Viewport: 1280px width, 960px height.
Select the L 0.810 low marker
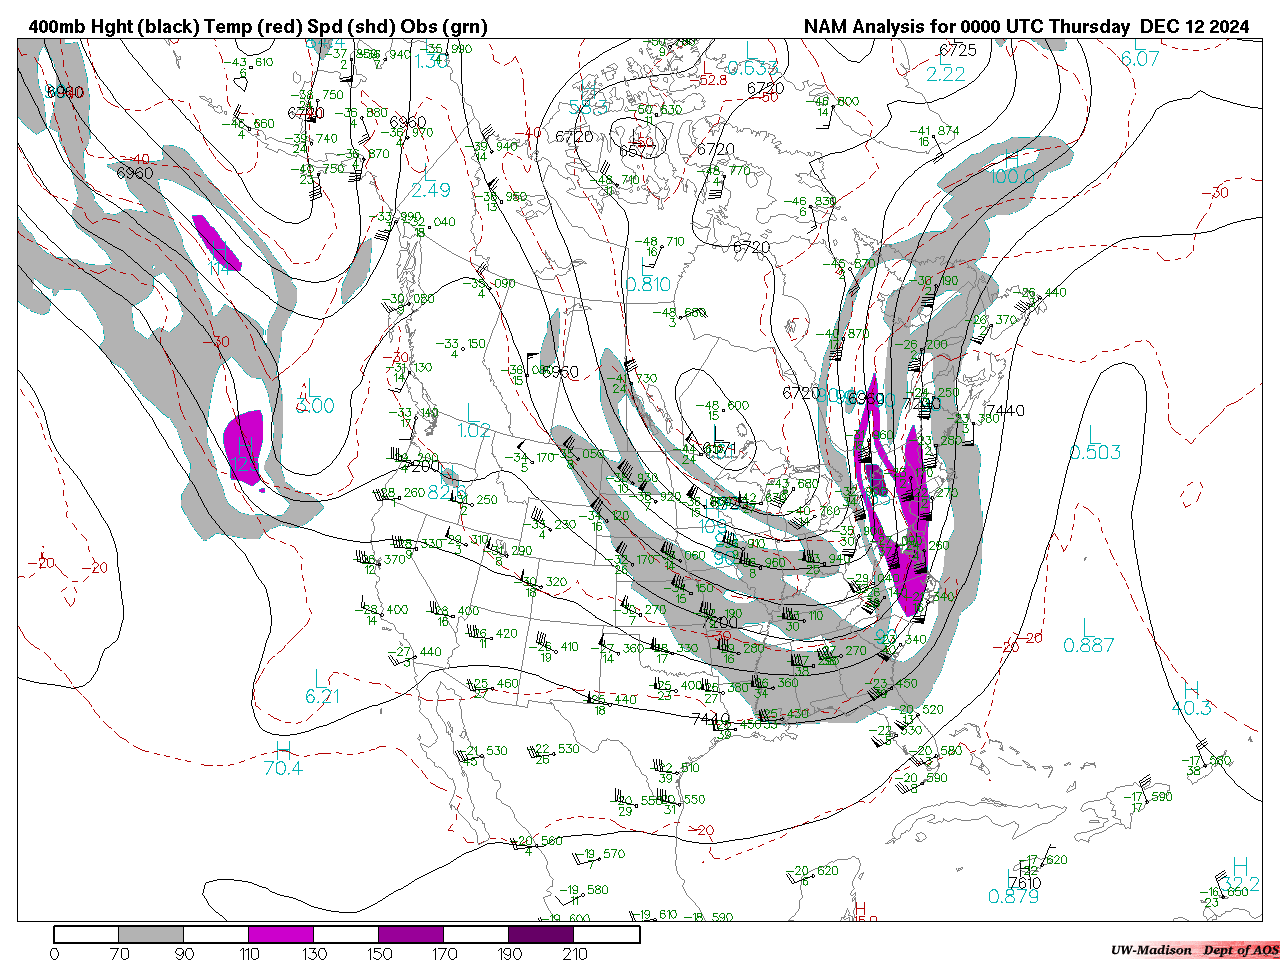point(647,276)
